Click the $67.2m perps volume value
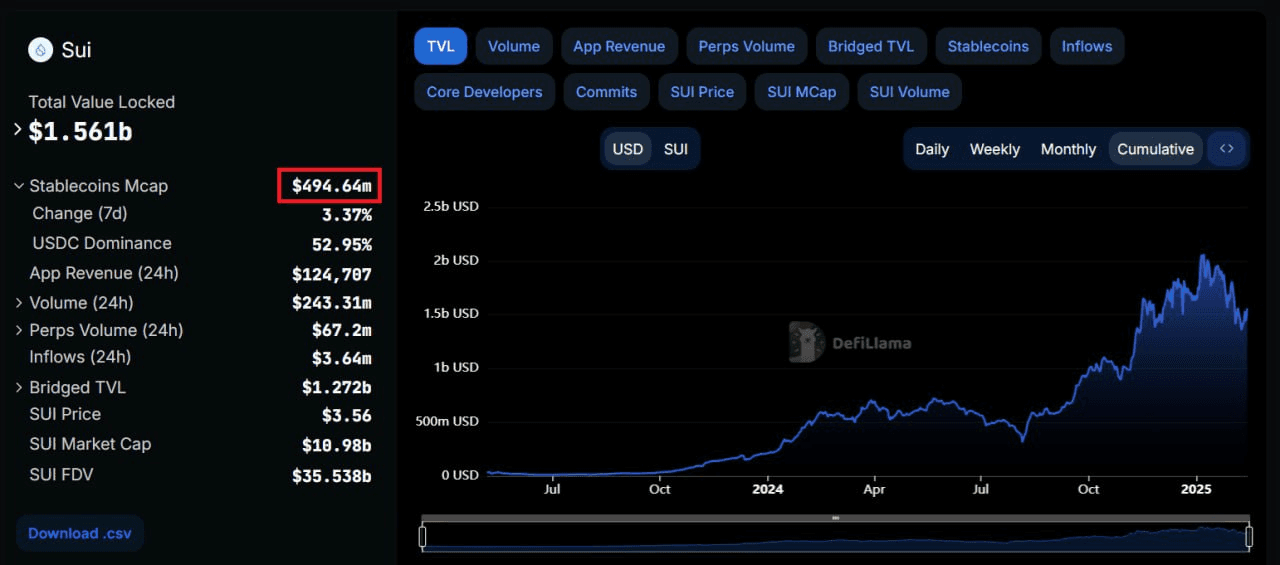The height and width of the screenshot is (565, 1280). pos(342,330)
